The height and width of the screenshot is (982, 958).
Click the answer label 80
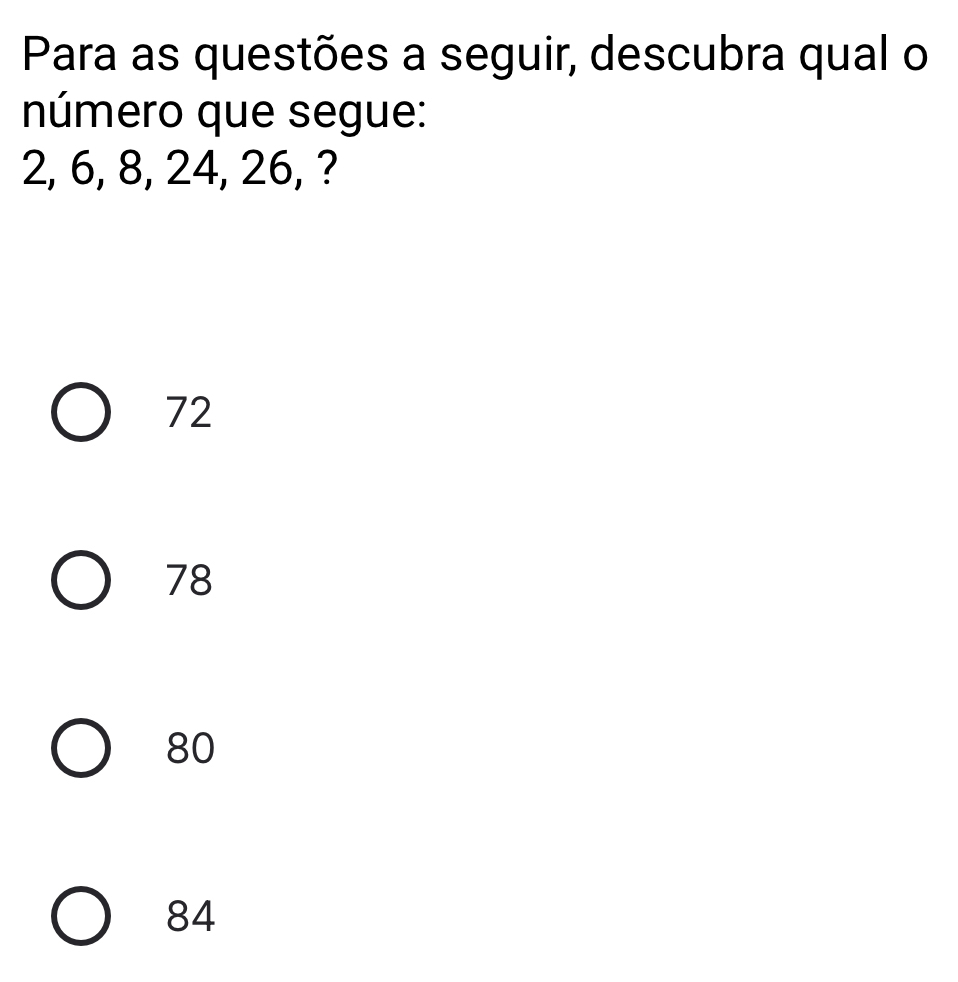pos(188,749)
